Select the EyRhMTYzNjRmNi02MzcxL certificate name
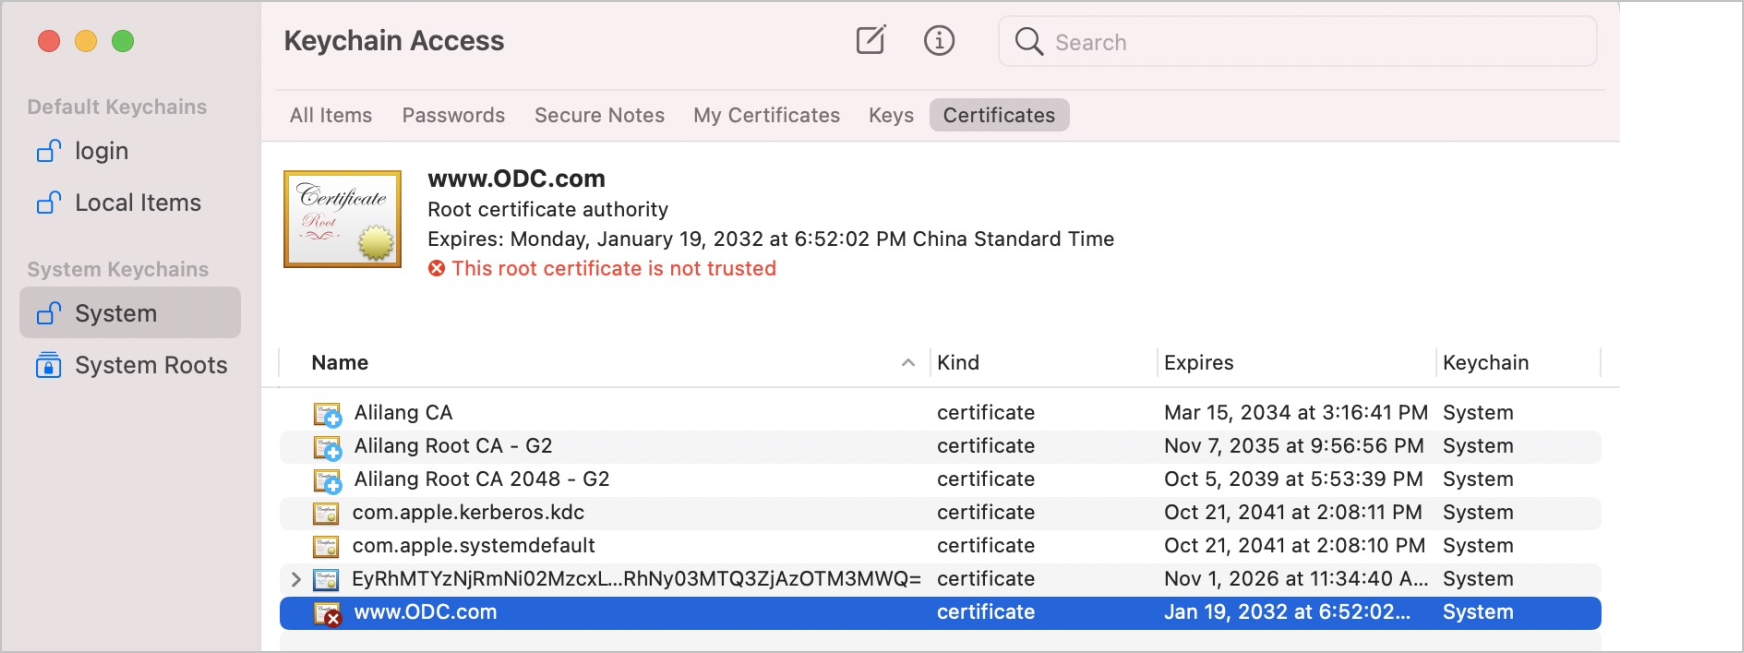The width and height of the screenshot is (1744, 653). (x=636, y=579)
